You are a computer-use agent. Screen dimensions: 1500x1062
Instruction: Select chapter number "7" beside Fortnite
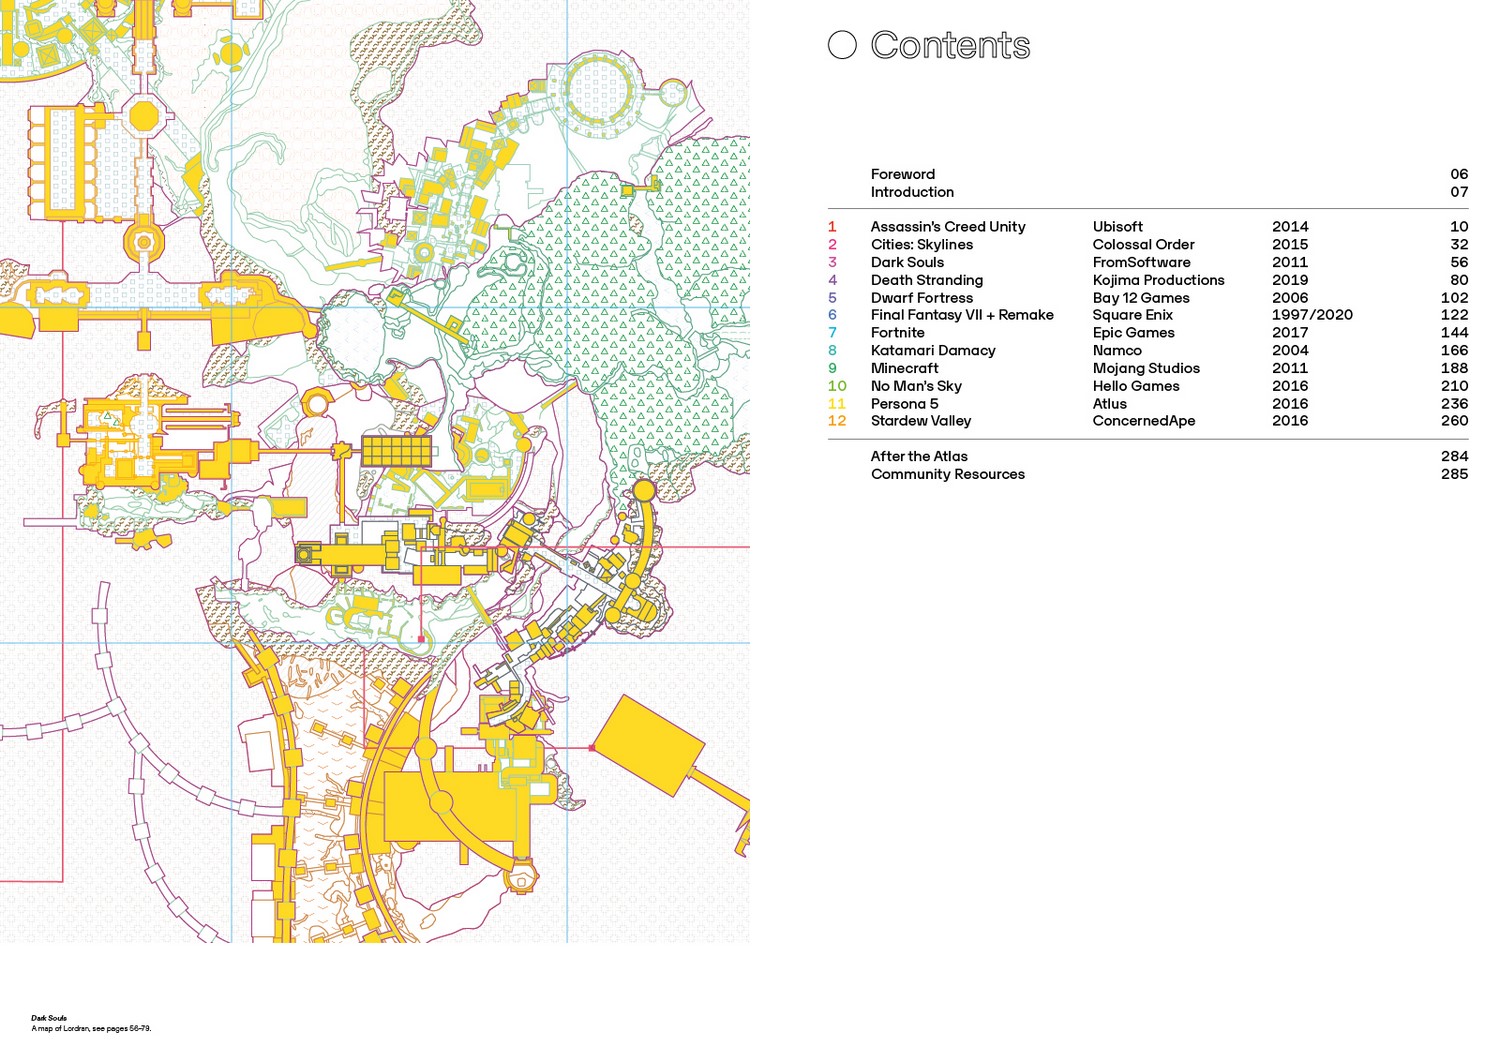pos(832,333)
